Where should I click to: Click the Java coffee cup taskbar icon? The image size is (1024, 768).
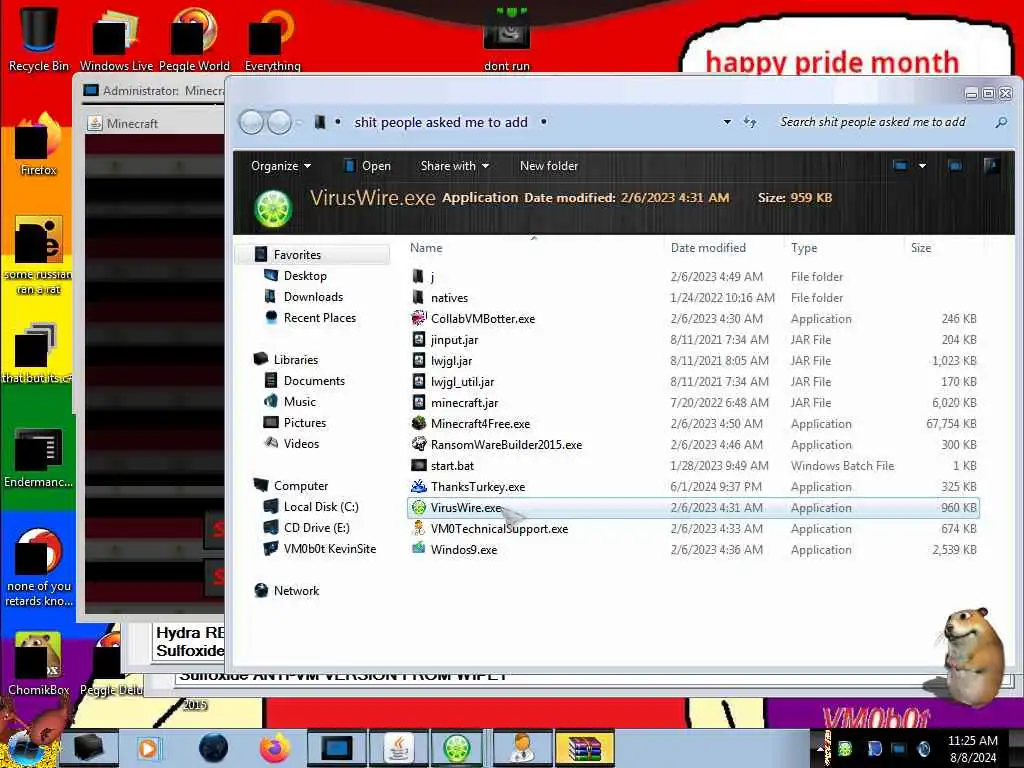(x=398, y=748)
